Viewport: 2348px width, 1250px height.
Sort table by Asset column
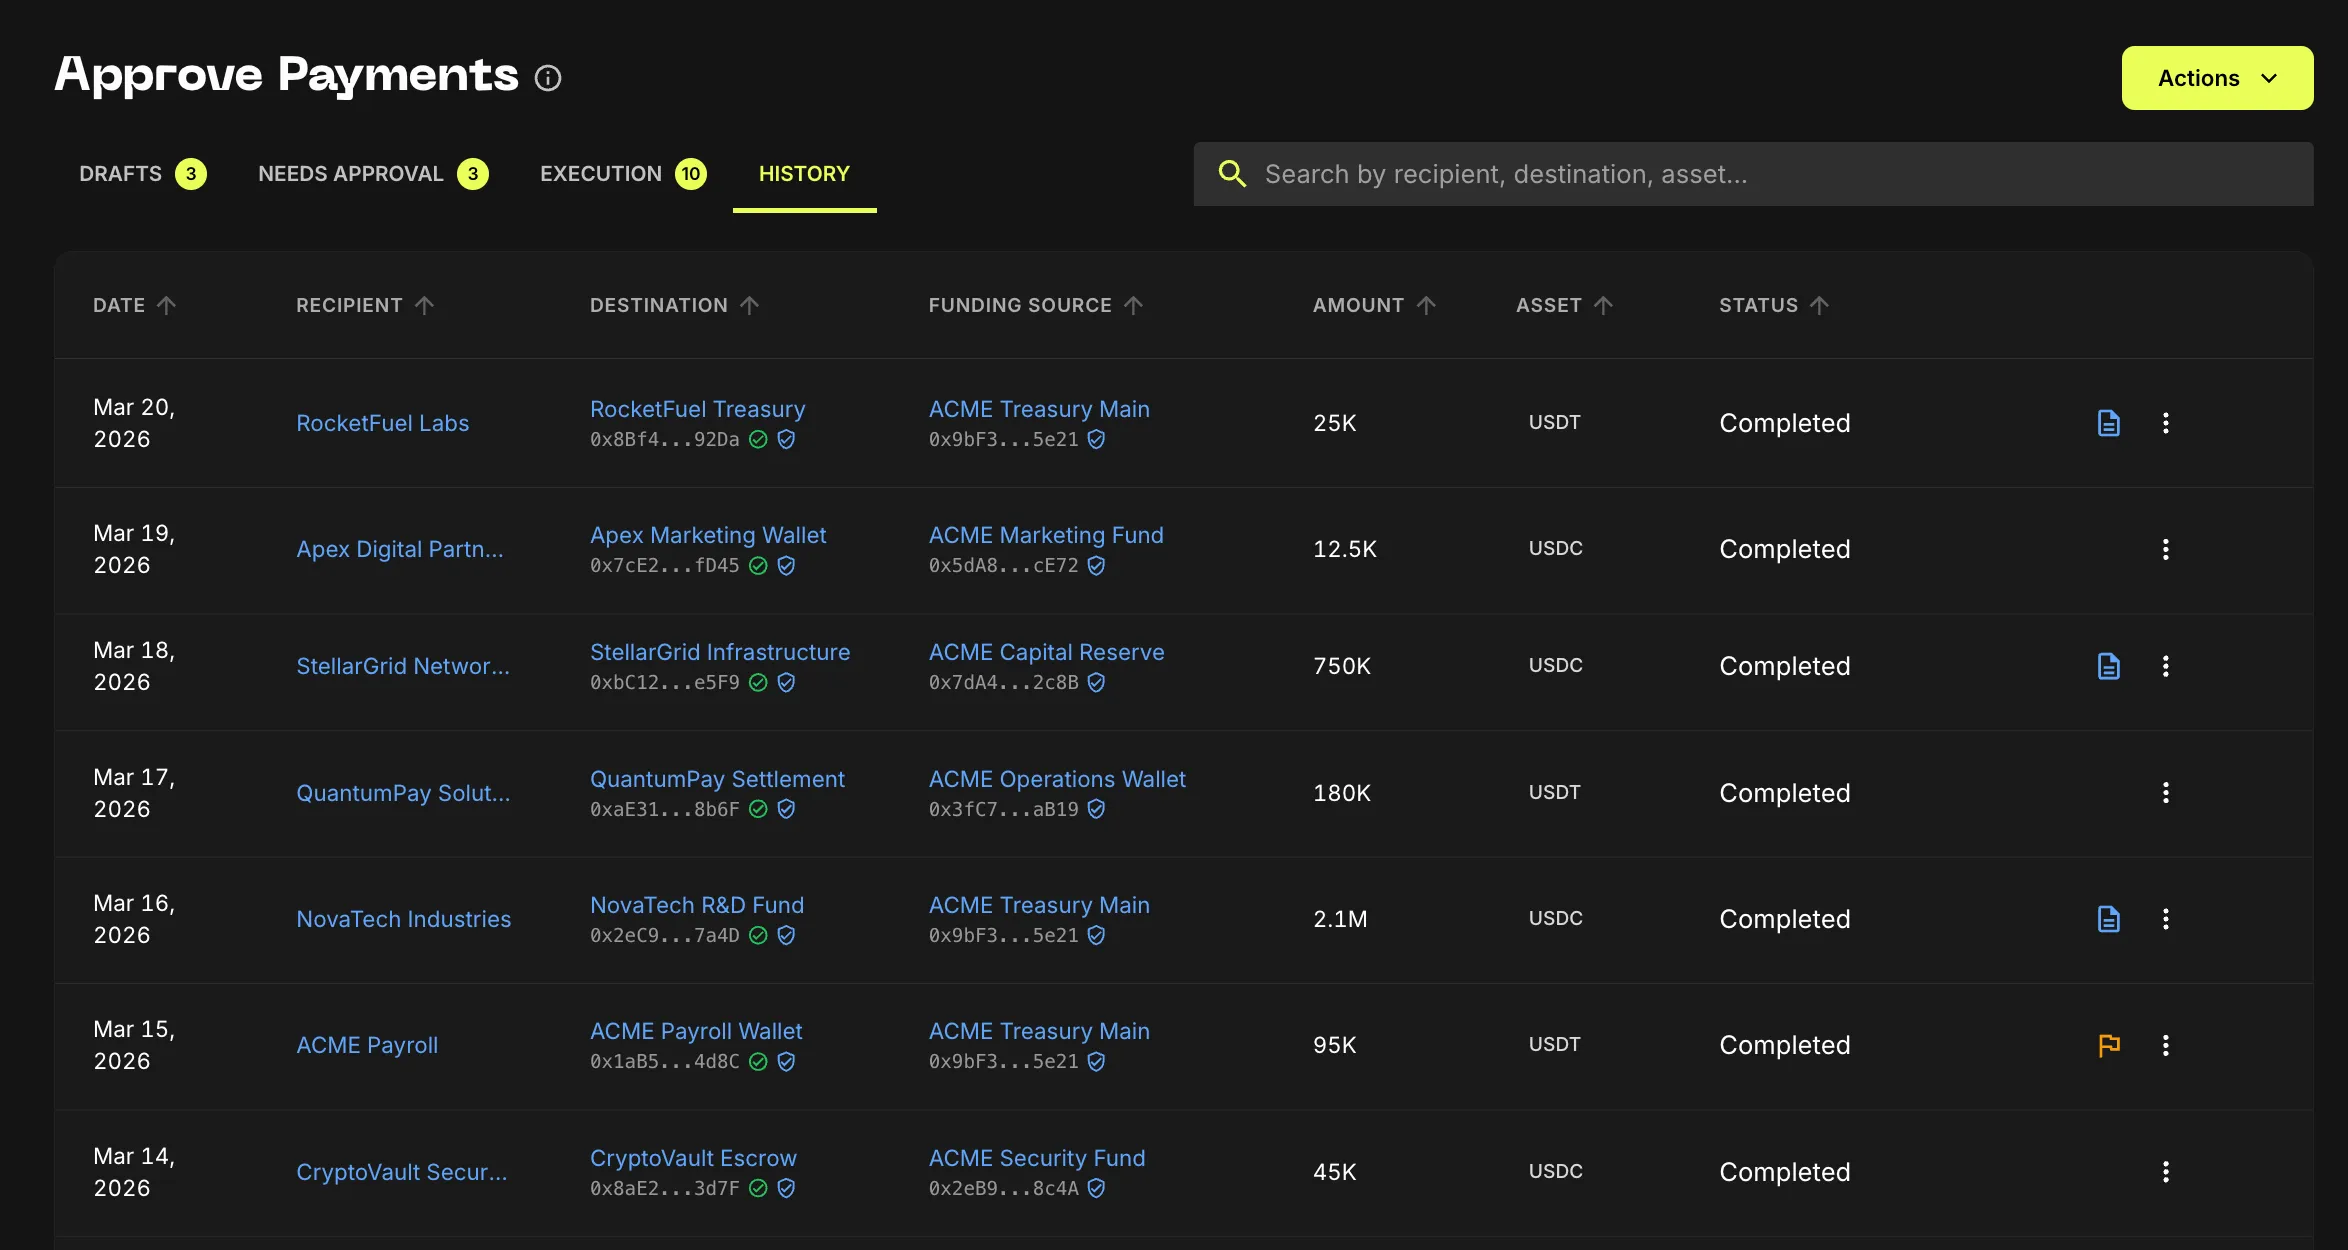click(1564, 305)
